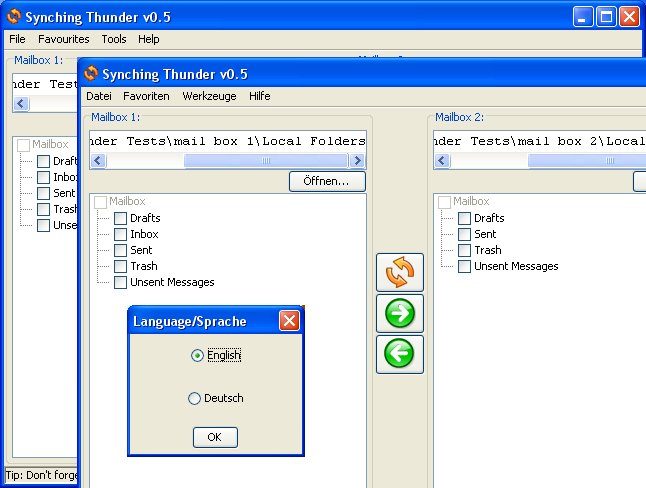Check the Drafts folder in Mailbox 1
The width and height of the screenshot is (646, 488).
click(x=121, y=218)
